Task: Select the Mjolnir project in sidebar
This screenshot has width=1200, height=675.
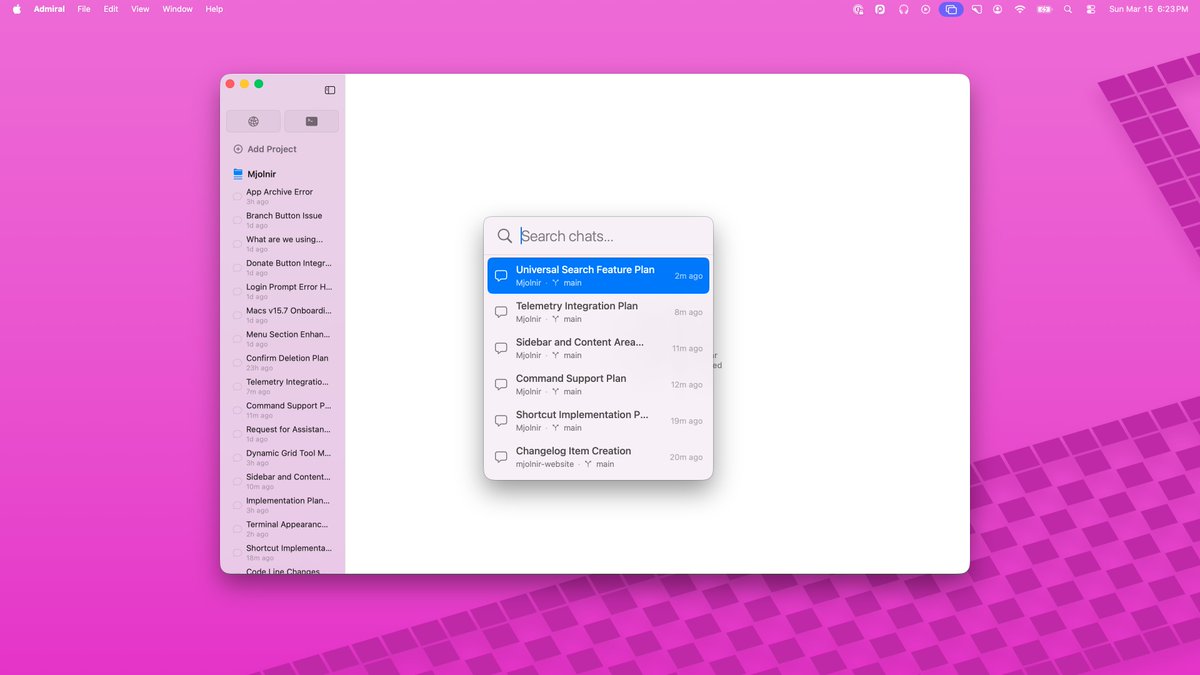Action: [262, 174]
